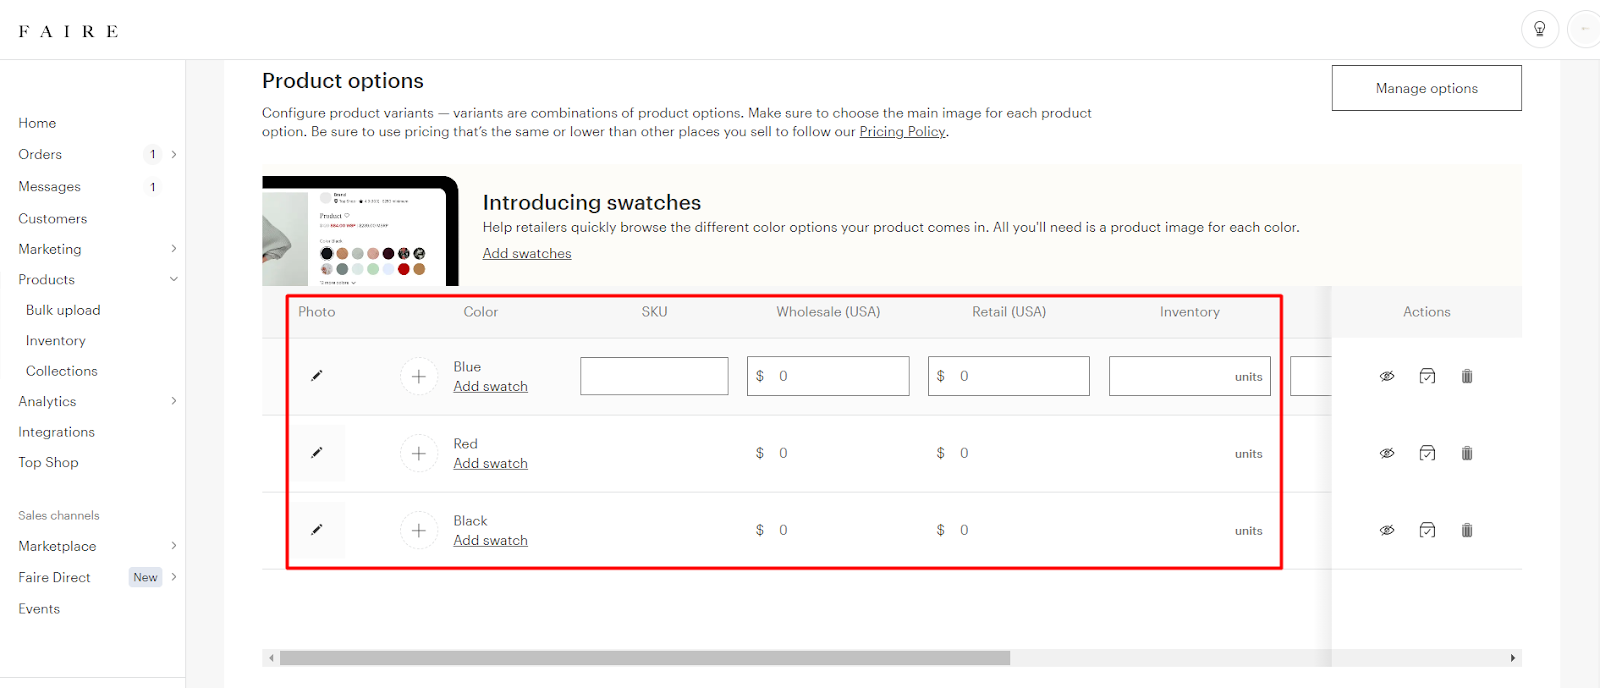Click the Messages count badge
This screenshot has width=1600, height=688.
coord(152,187)
